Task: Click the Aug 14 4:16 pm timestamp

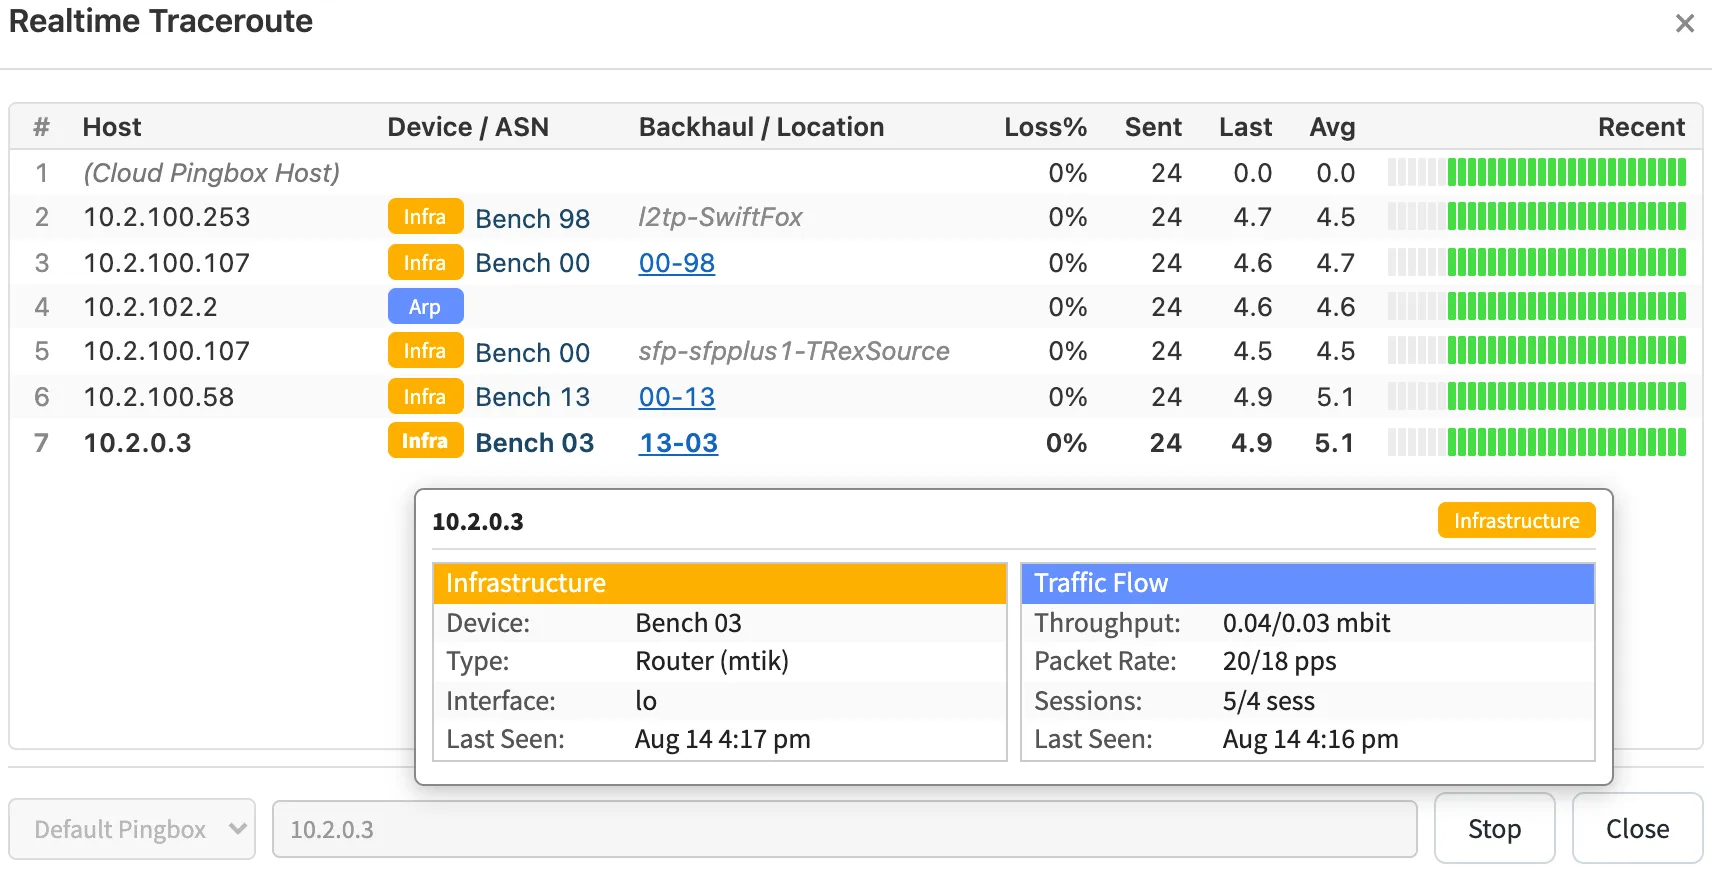Action: coord(1310,739)
